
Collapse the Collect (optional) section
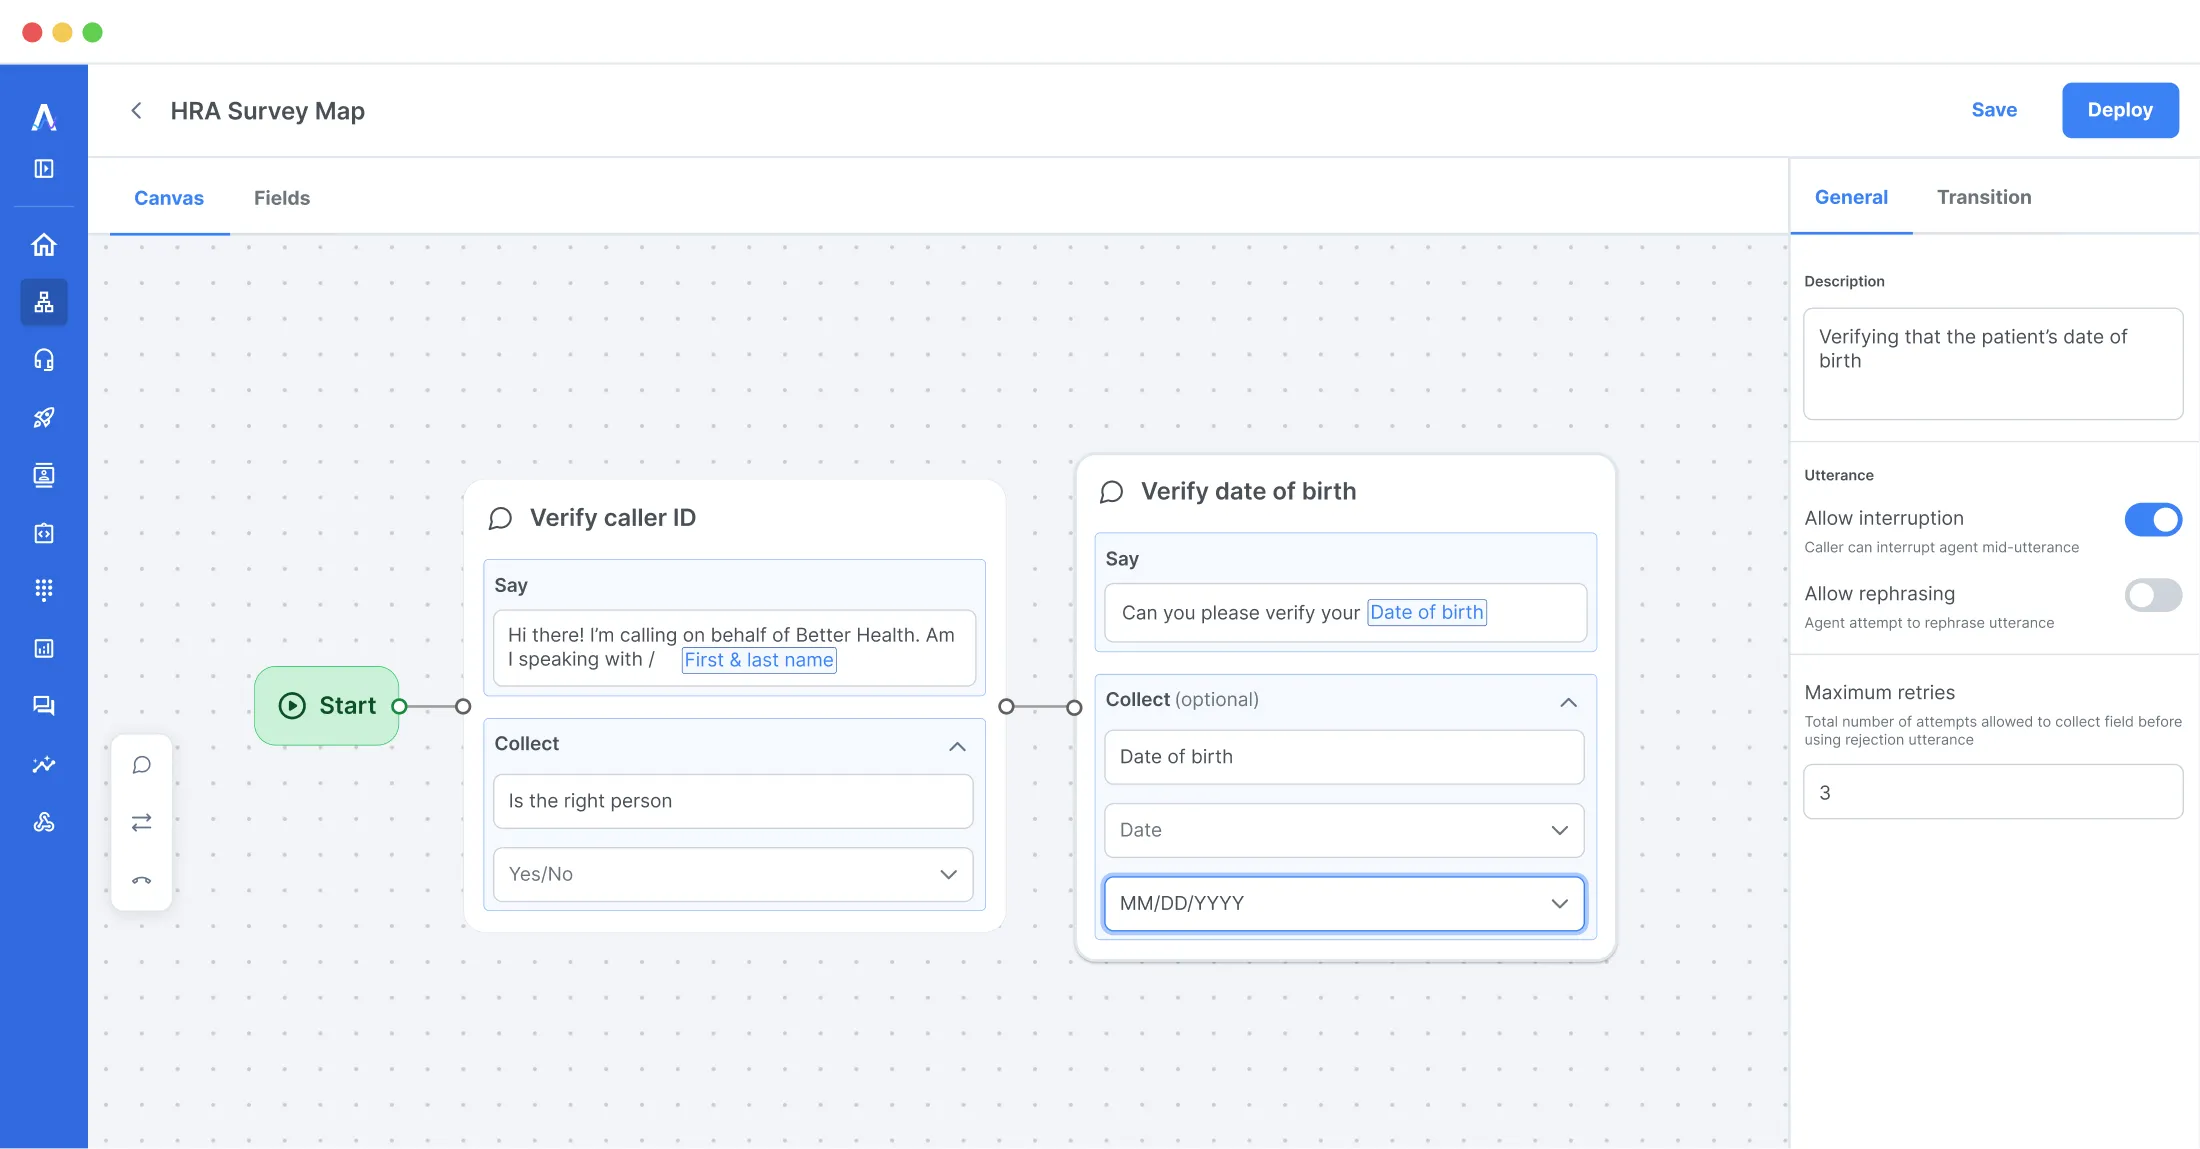(1568, 702)
